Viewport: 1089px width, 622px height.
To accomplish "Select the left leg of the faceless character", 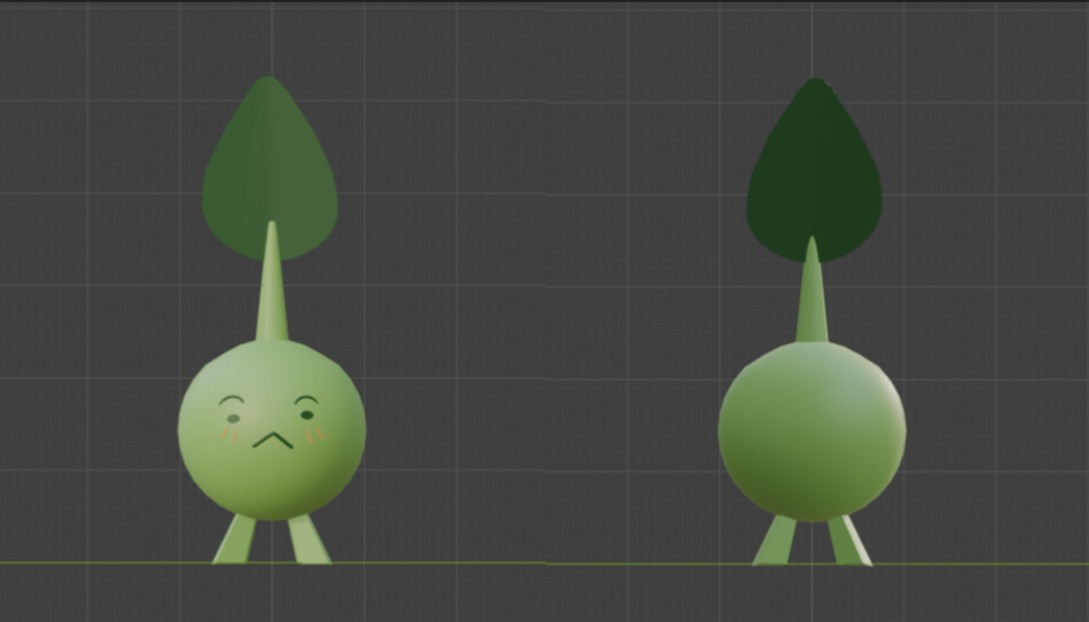I will click(774, 539).
